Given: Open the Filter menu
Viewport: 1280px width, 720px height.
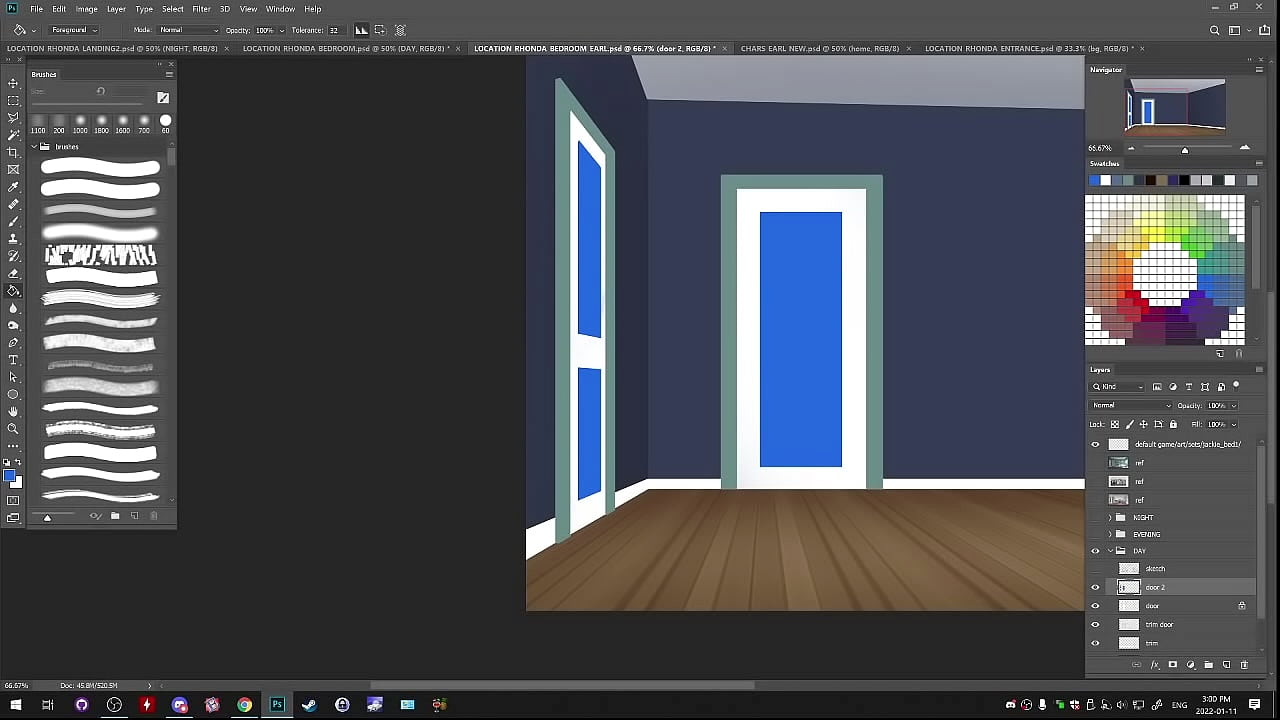Looking at the screenshot, I should click(201, 9).
